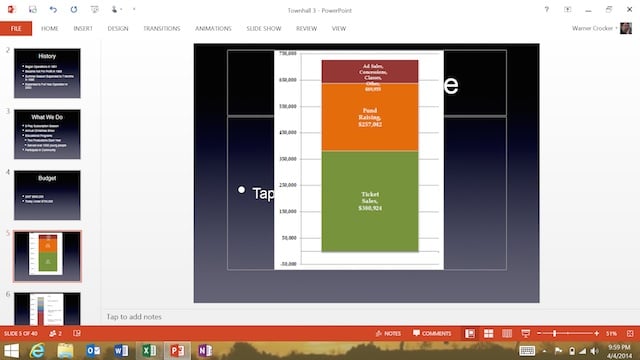Expand Customize Quick Access Toolbar dropdown
Screen dimensions: 640x360
point(134,9)
